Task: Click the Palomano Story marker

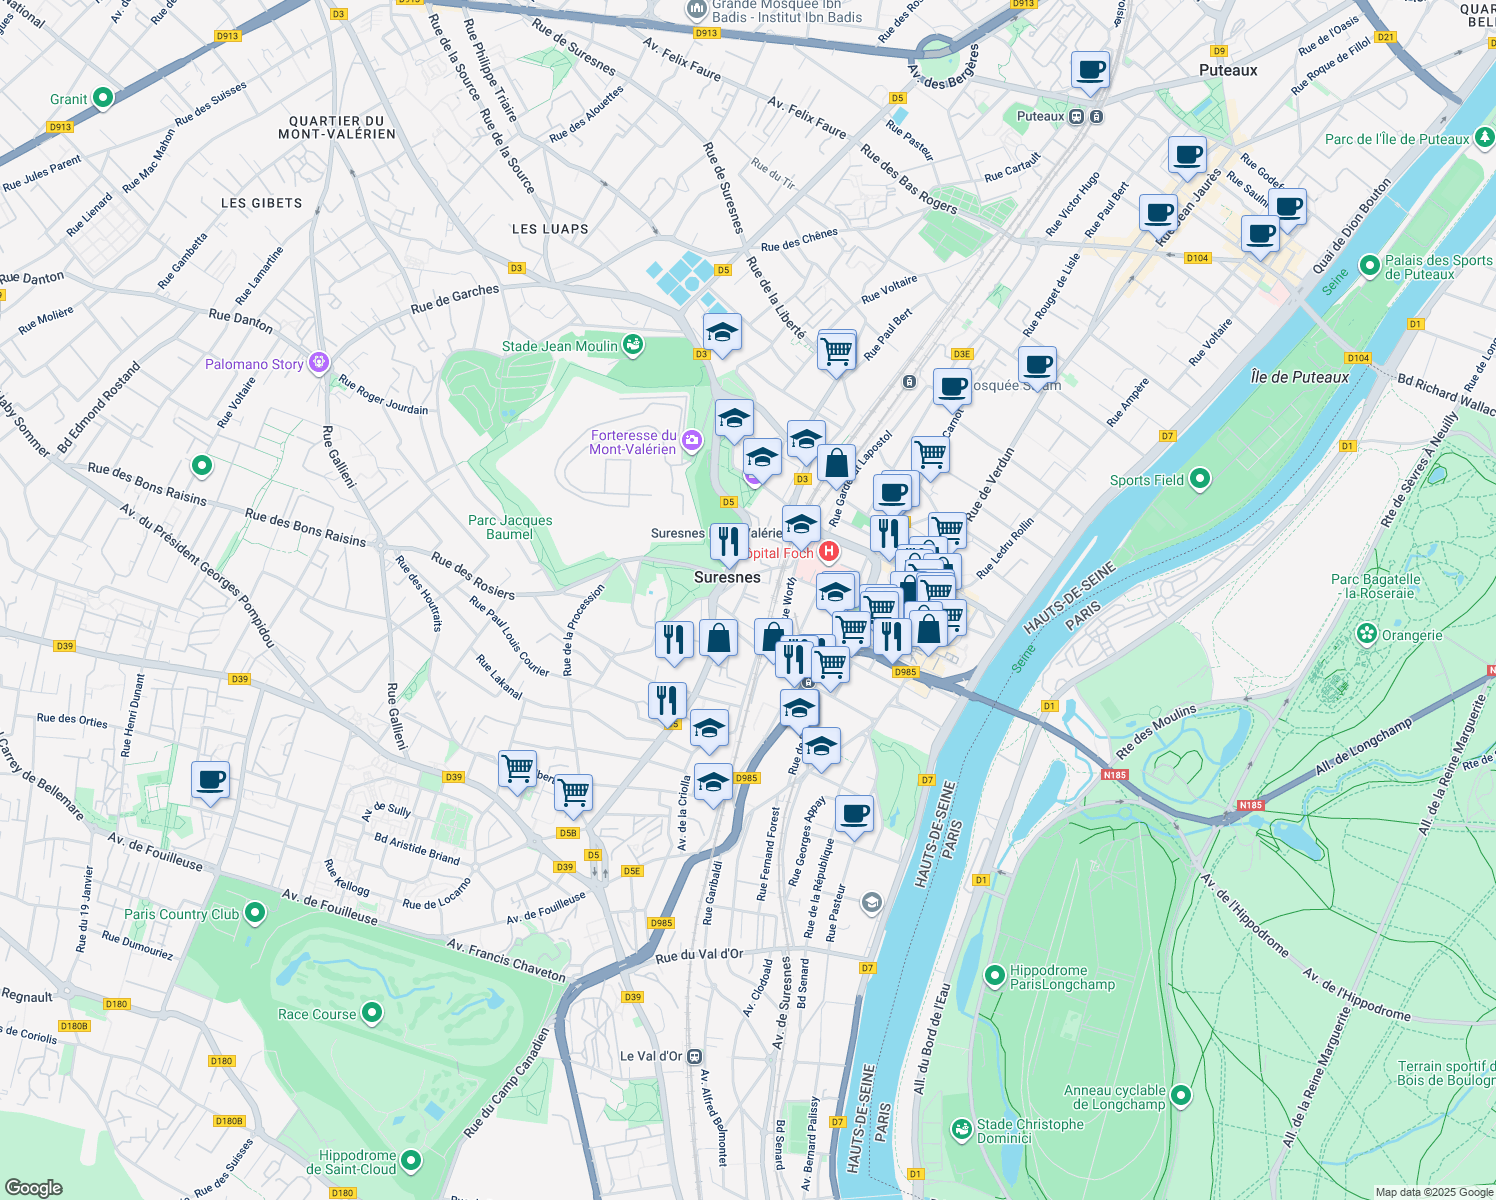Action: coord(319,363)
